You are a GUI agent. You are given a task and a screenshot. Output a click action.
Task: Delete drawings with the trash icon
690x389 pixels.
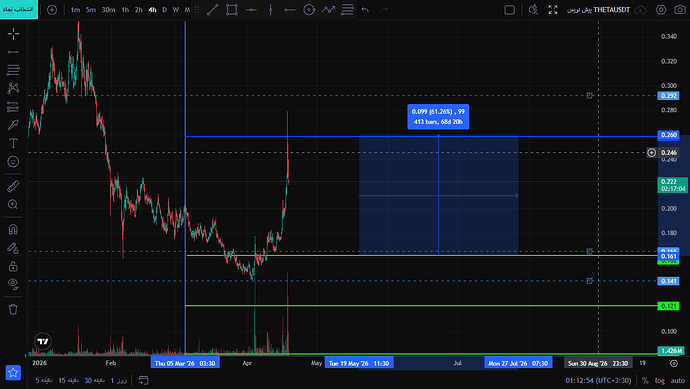coord(13,309)
